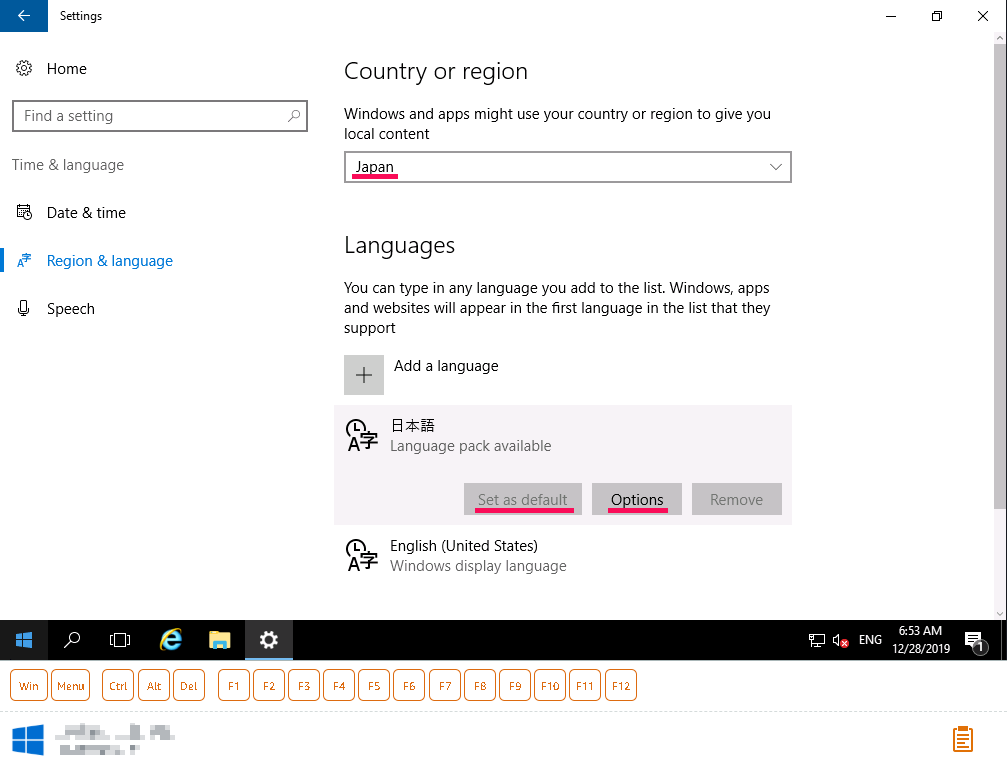Click the F5 virtual key button

pyautogui.click(x=374, y=686)
